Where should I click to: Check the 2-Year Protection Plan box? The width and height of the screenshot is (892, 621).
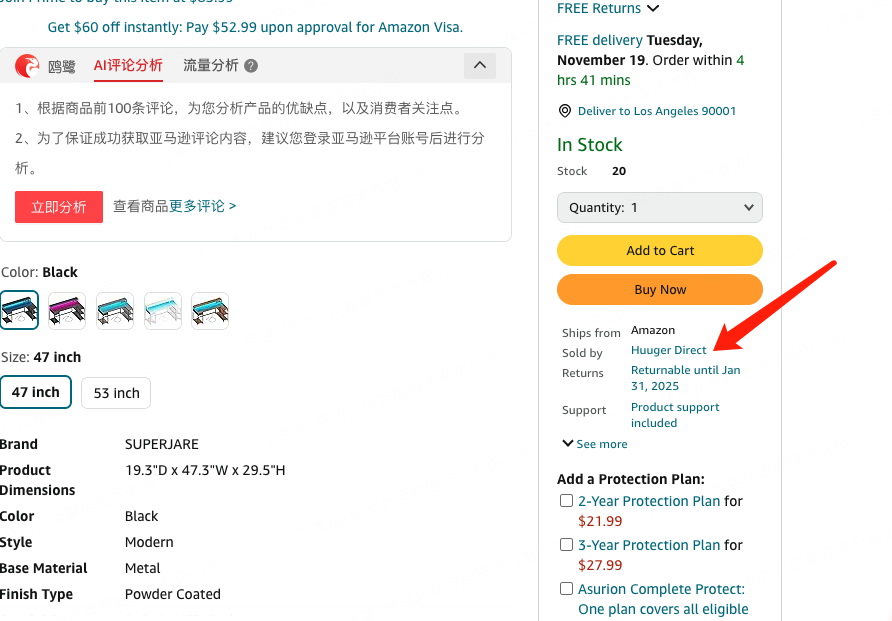567,501
